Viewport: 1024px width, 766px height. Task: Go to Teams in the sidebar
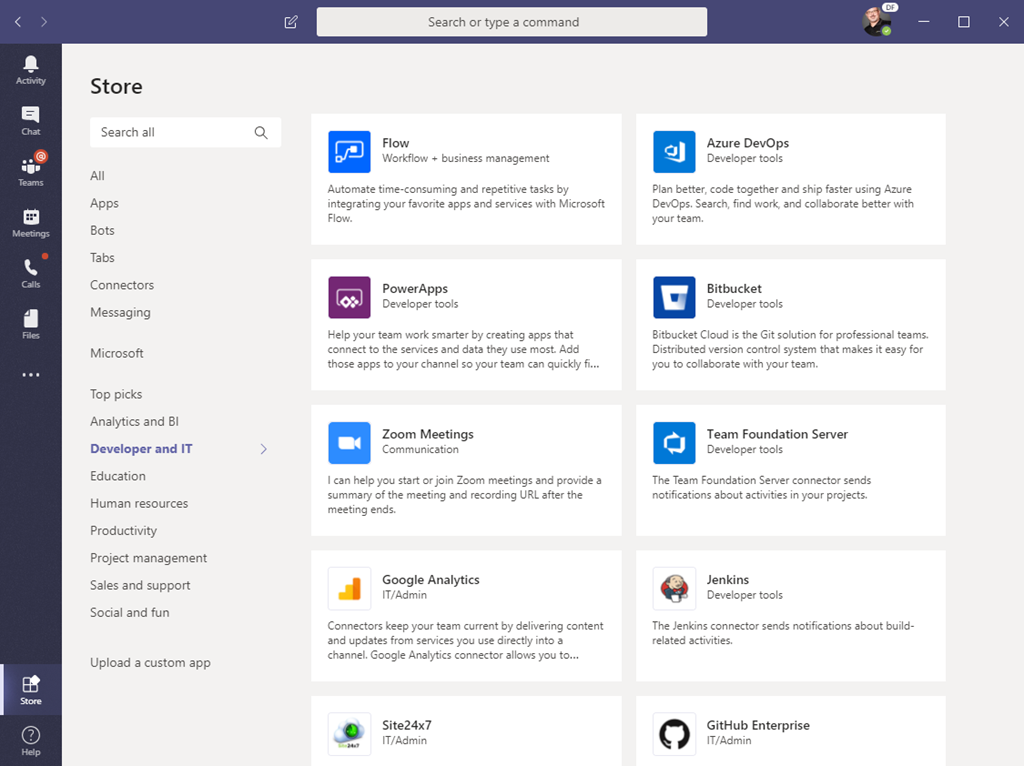31,171
